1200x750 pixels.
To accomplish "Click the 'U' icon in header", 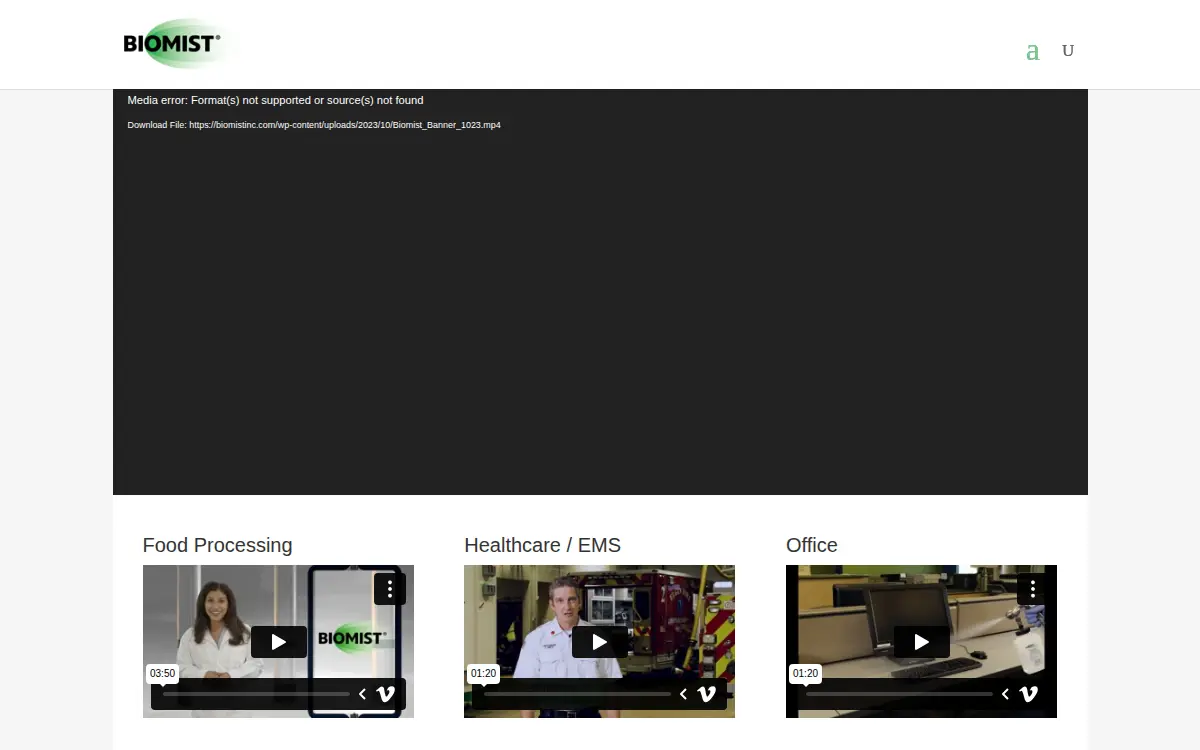I will (x=1068, y=51).
